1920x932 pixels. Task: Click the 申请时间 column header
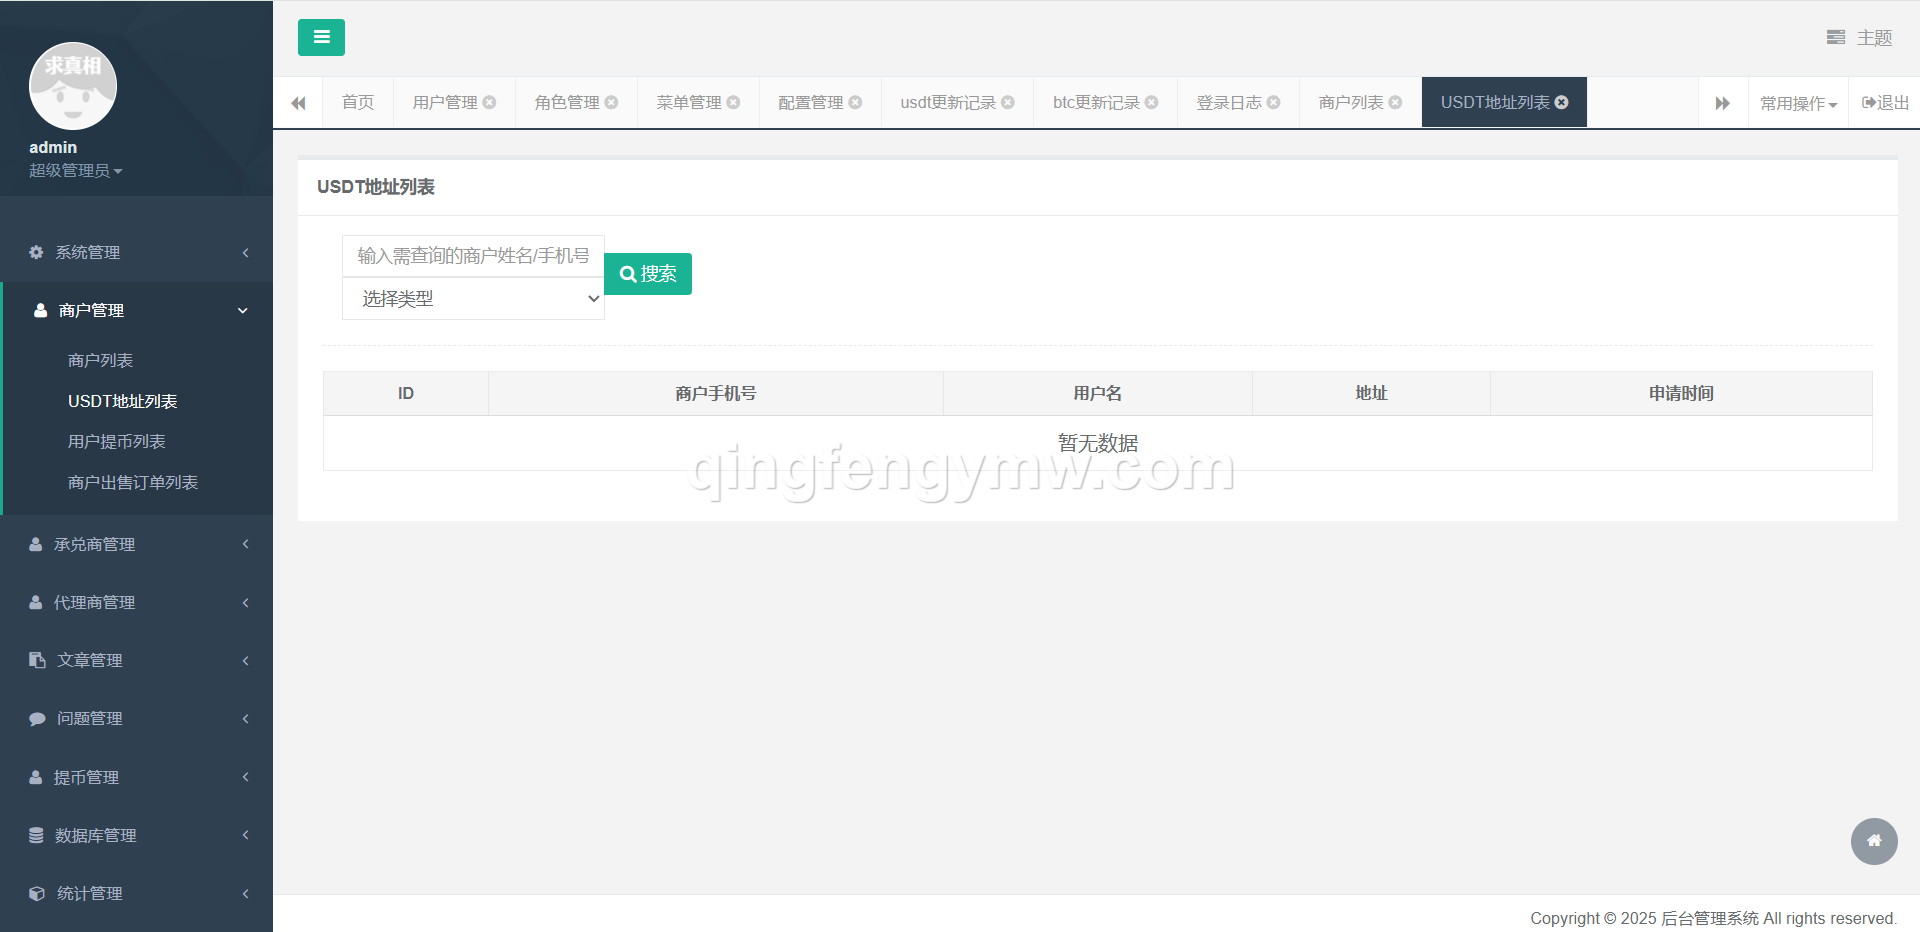point(1681,393)
